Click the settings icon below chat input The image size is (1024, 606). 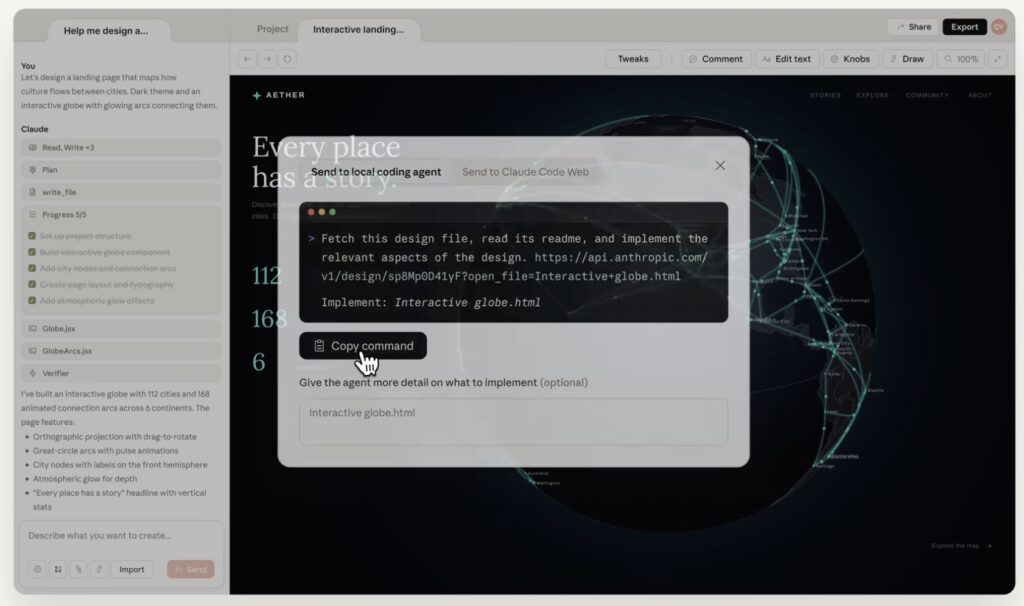[38, 569]
